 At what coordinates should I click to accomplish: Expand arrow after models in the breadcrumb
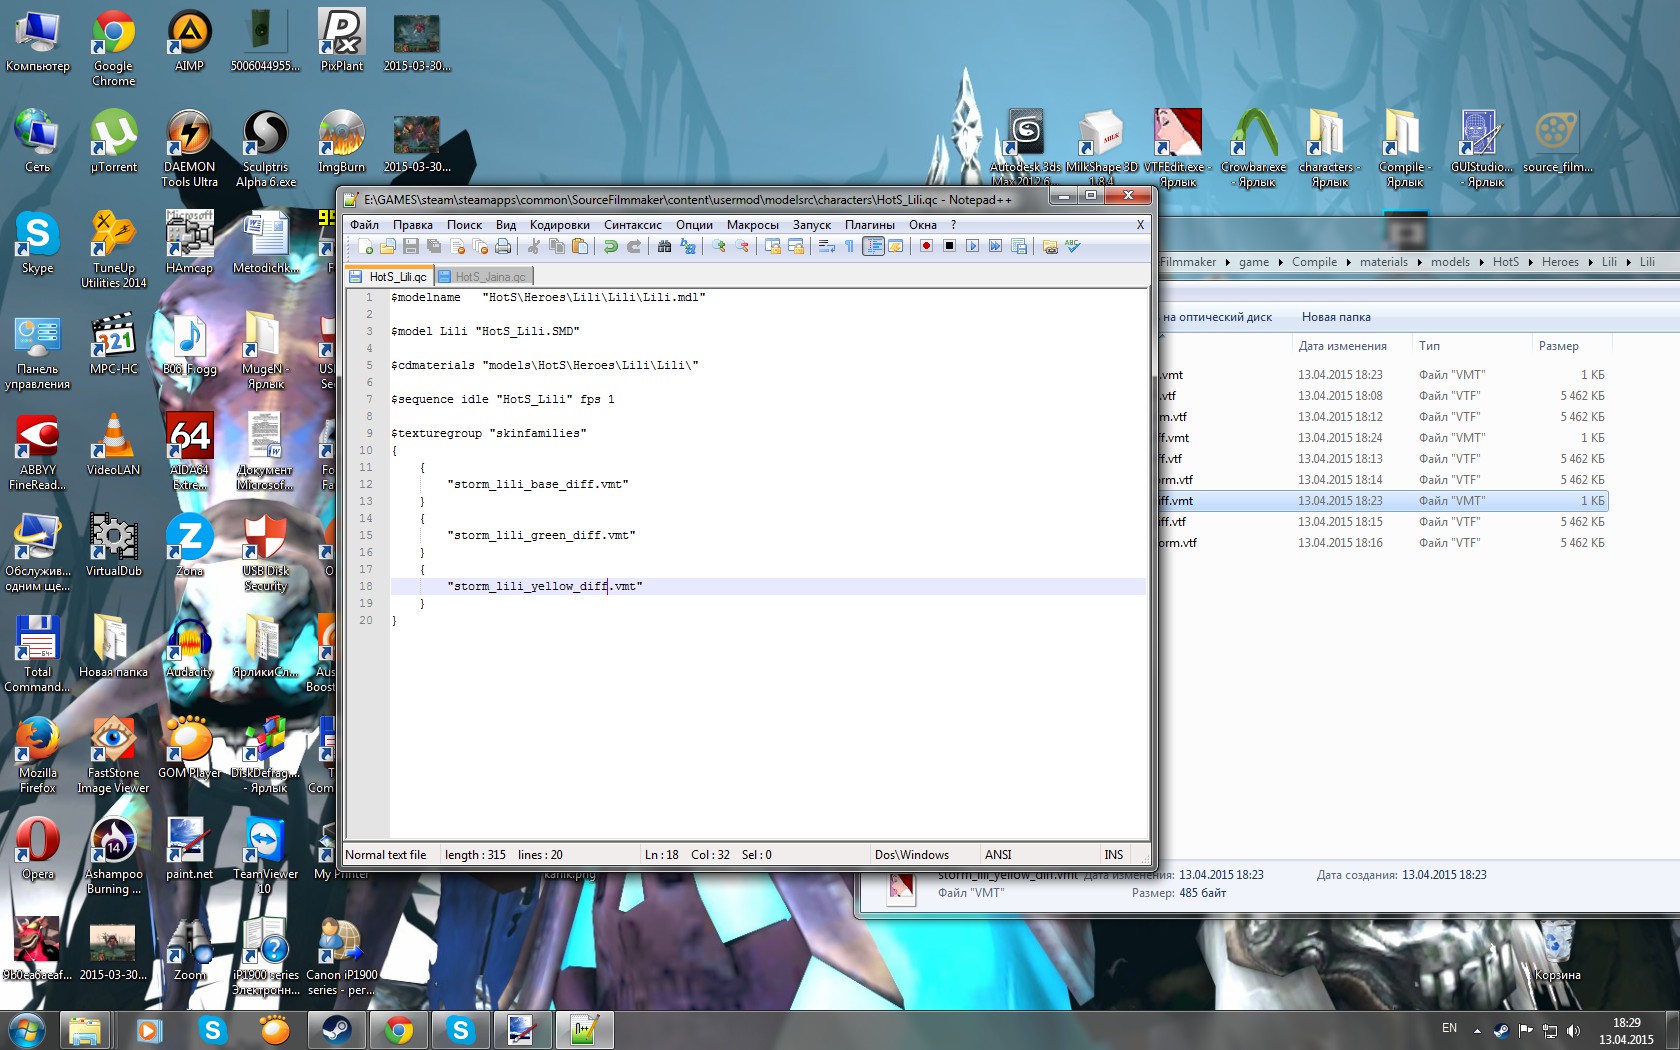[1481, 262]
